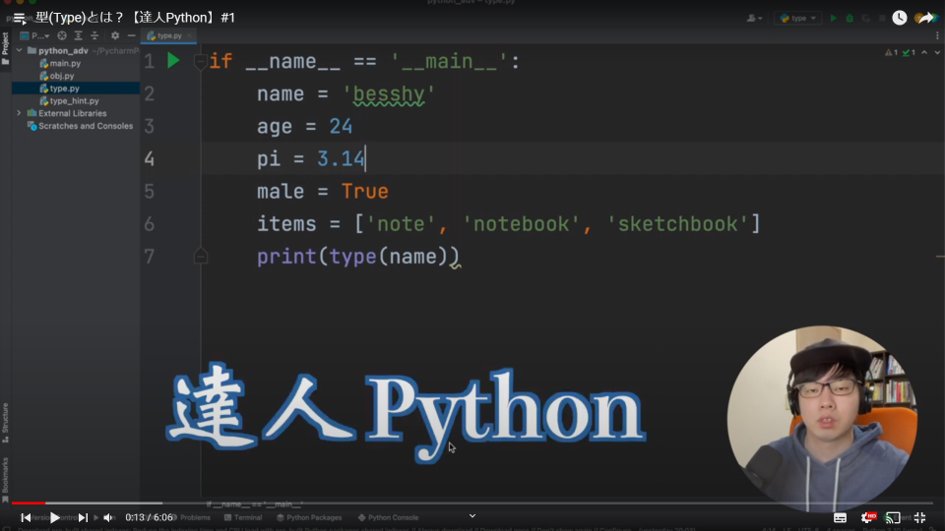Viewport: 945px width, 531px height.
Task: Open the YouTube playlist menu icon
Action: pos(20,18)
